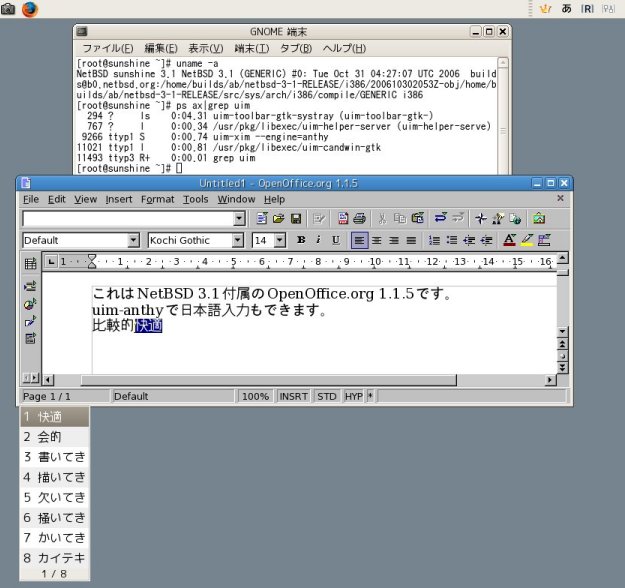Click the Form icon in left toolbar
This screenshot has height=588, width=625.
point(30,339)
